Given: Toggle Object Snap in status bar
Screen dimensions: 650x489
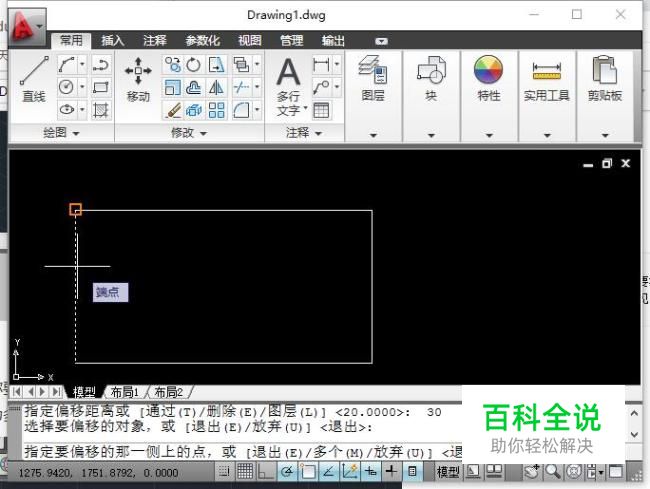Looking at the screenshot, I should 308,471.
